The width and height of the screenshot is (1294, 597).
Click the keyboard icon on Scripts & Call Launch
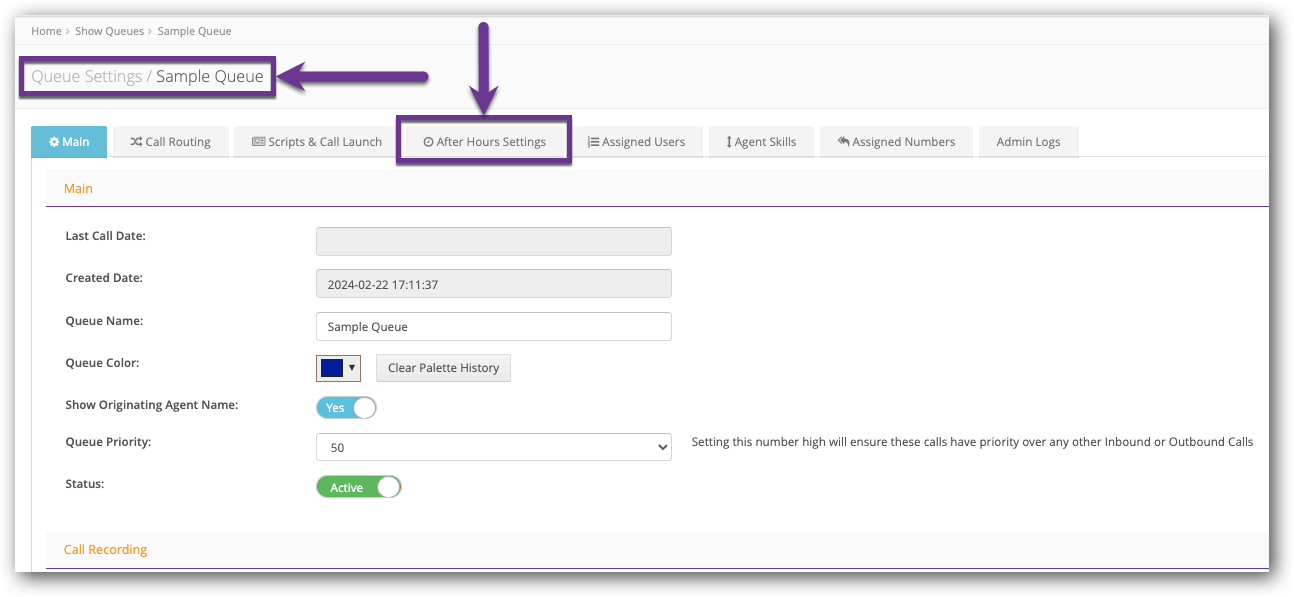pos(258,142)
